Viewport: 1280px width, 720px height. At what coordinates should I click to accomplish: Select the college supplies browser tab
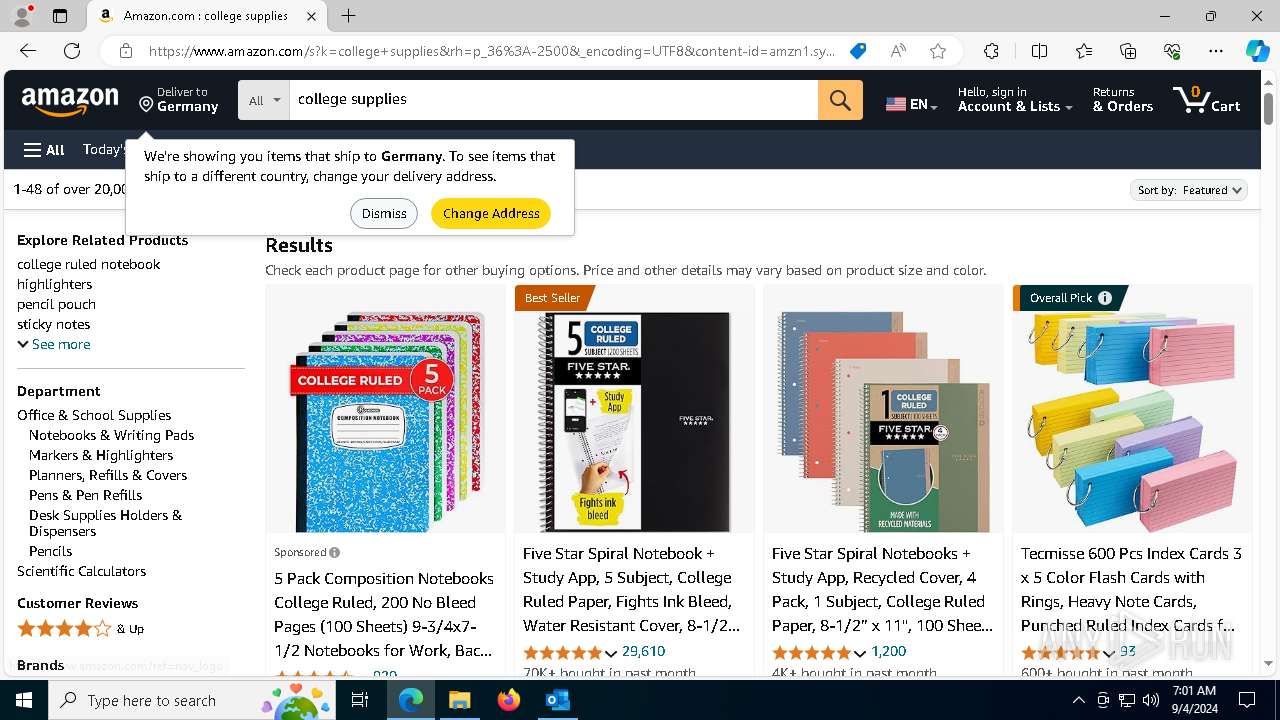coord(207,16)
